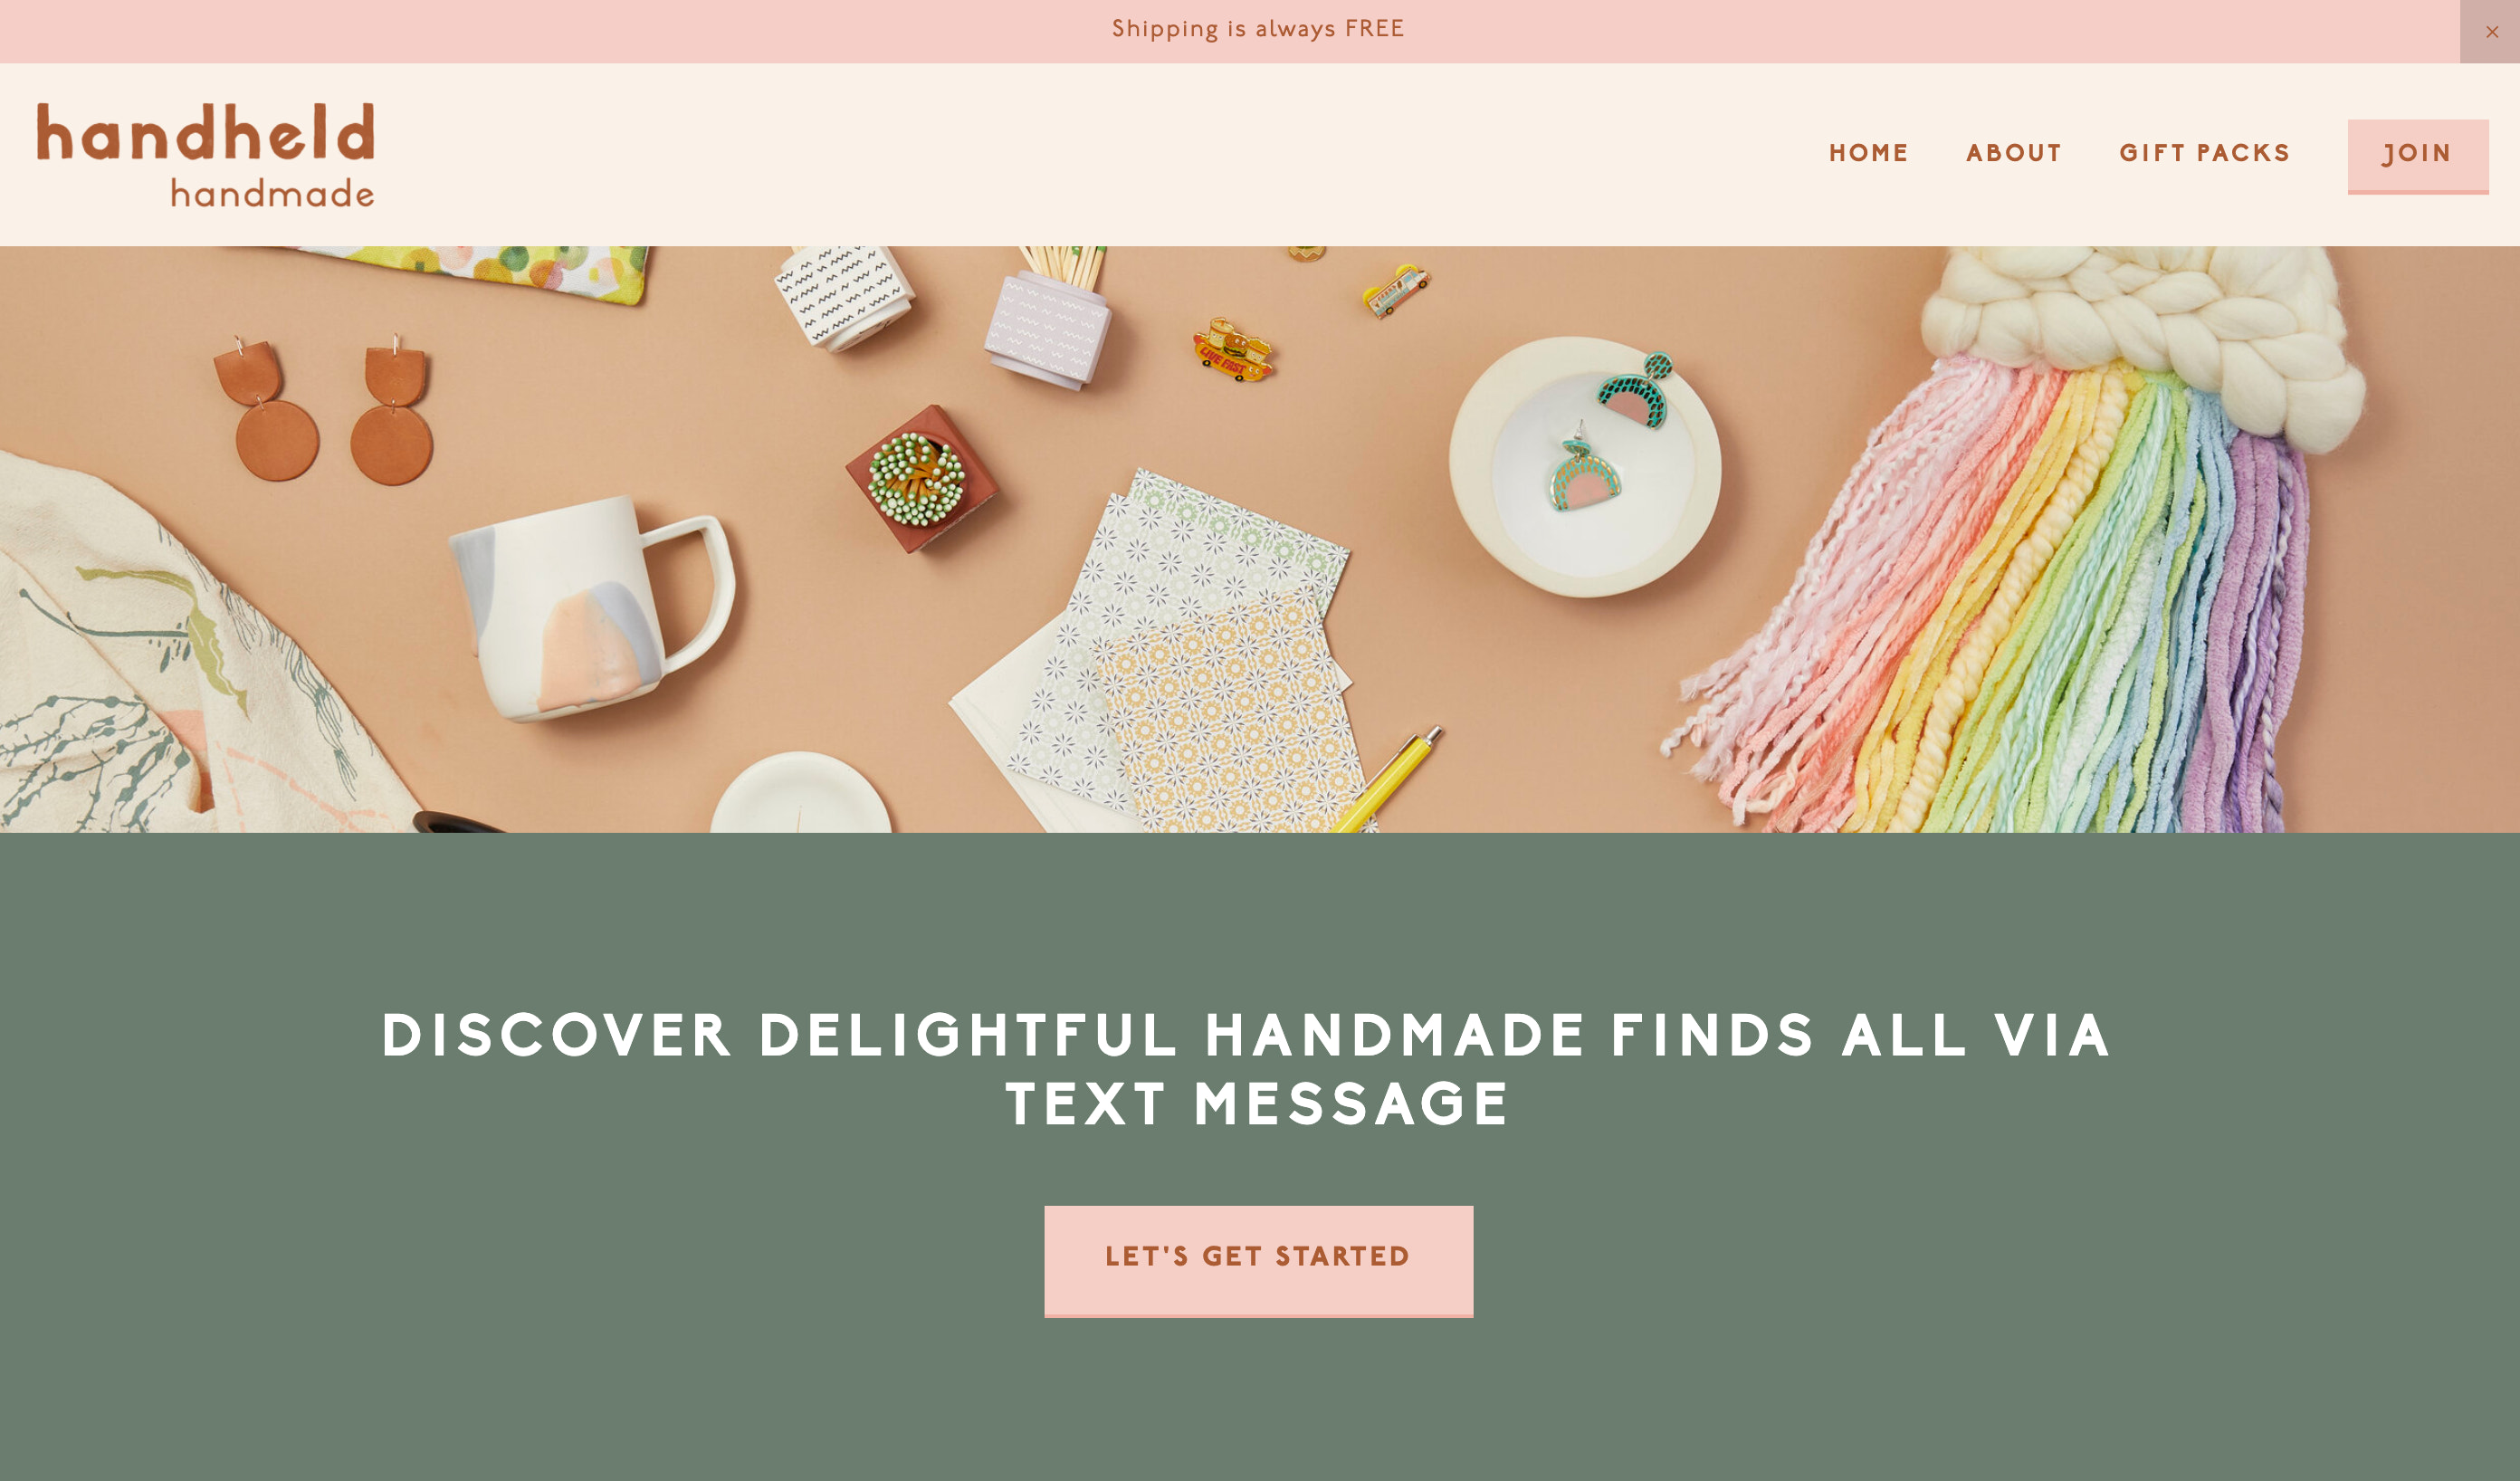2520x1481 pixels.
Task: Click the white ceramic mug in hero image
Action: [x=592, y=606]
